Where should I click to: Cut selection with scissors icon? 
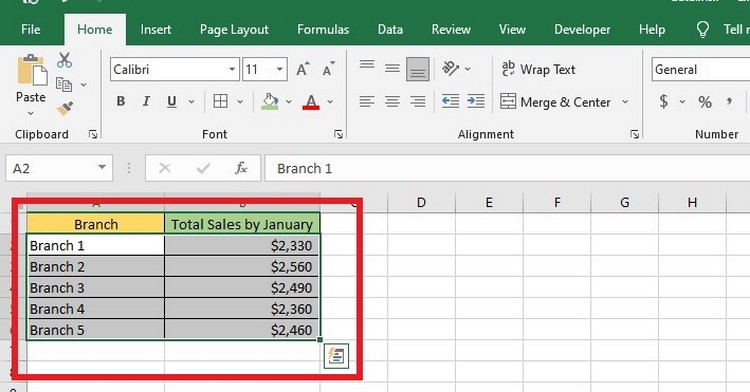point(64,60)
